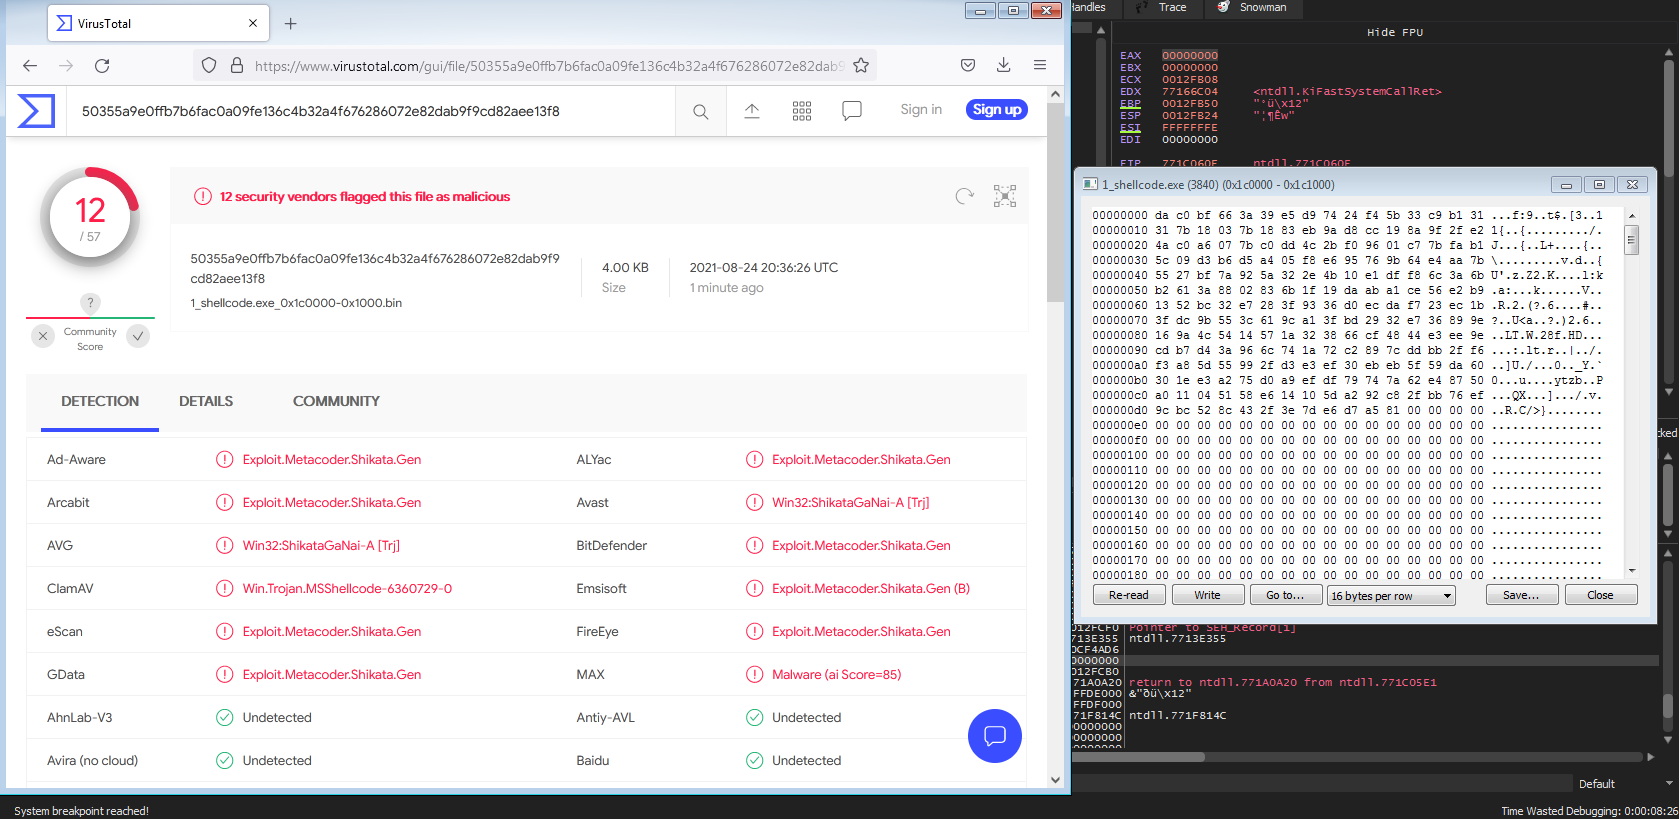Screen dimensions: 1680x819
Task: Click the hash search input field
Action: (x=370, y=111)
